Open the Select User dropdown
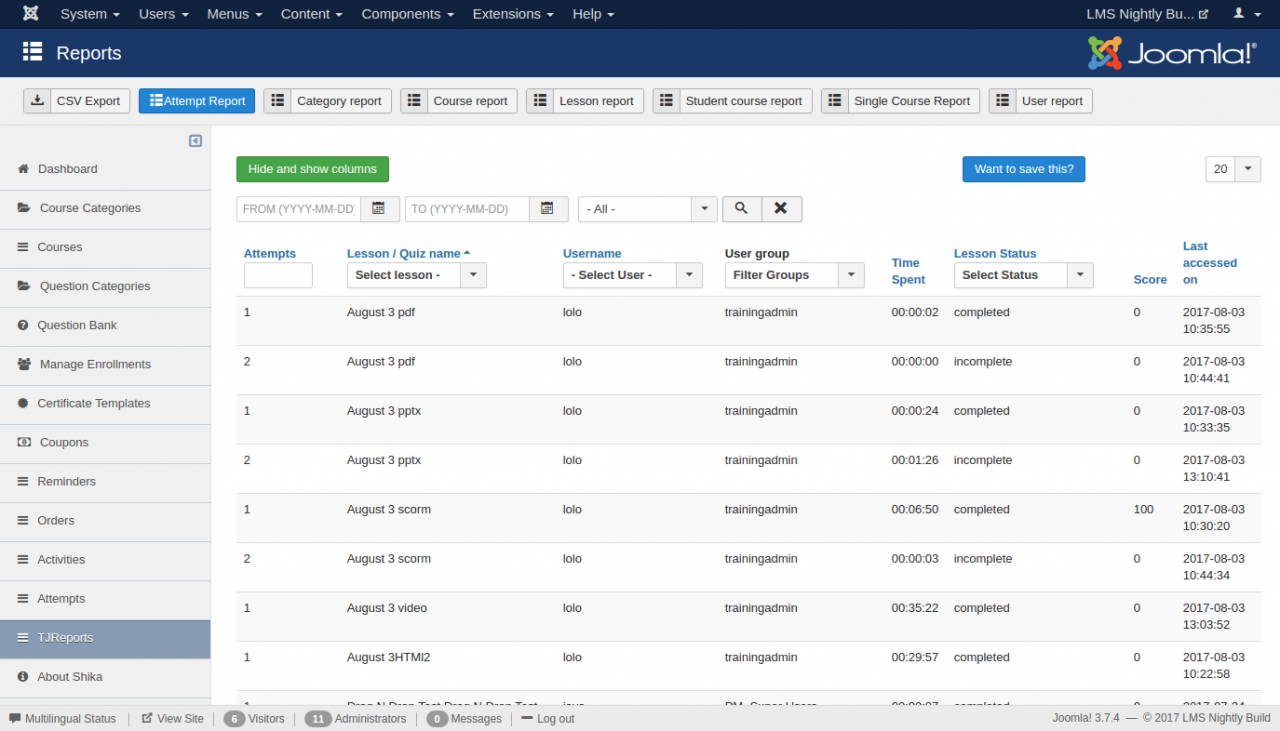The width and height of the screenshot is (1280, 731). (632, 275)
